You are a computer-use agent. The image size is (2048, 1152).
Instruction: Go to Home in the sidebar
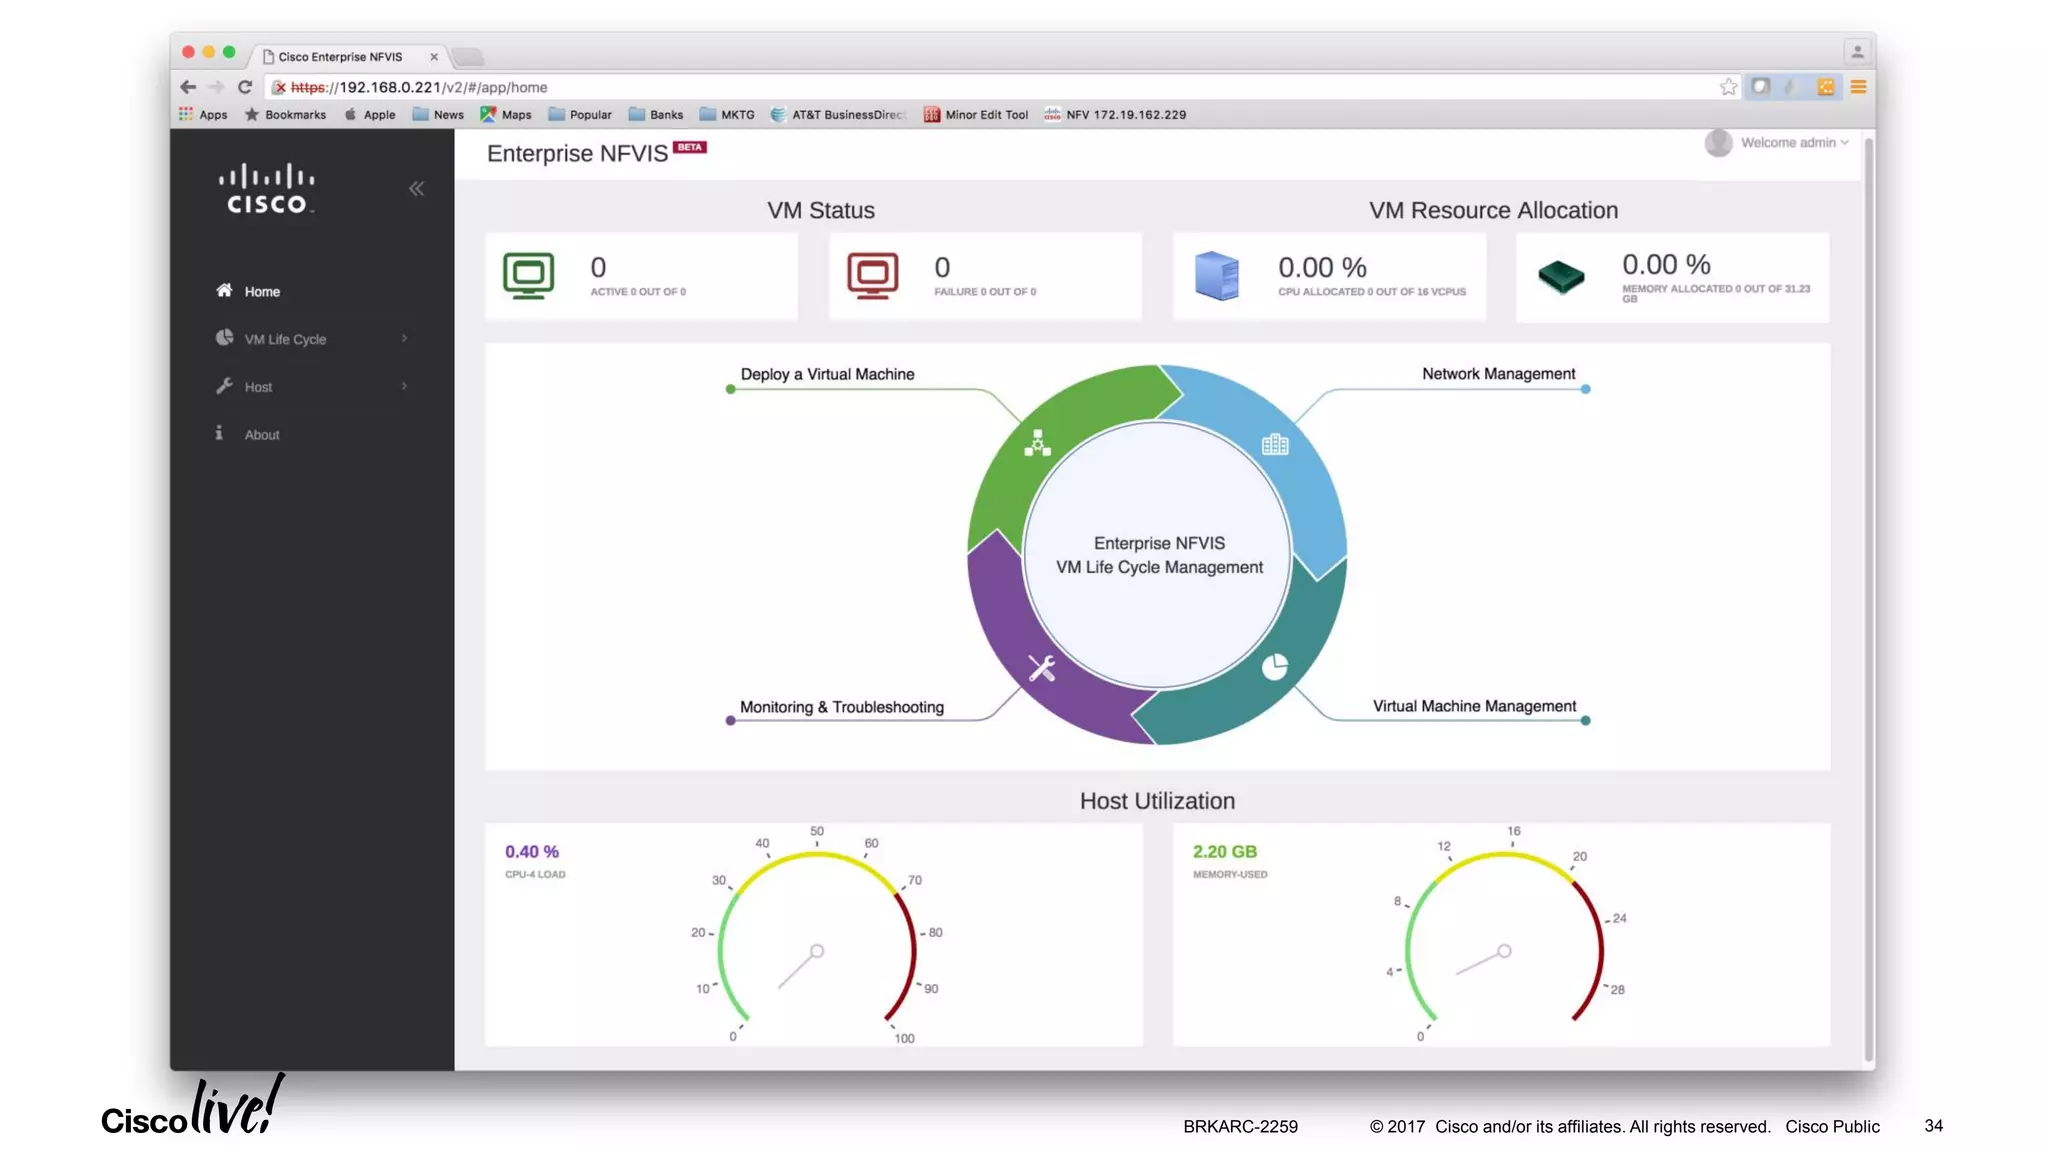pyautogui.click(x=262, y=292)
